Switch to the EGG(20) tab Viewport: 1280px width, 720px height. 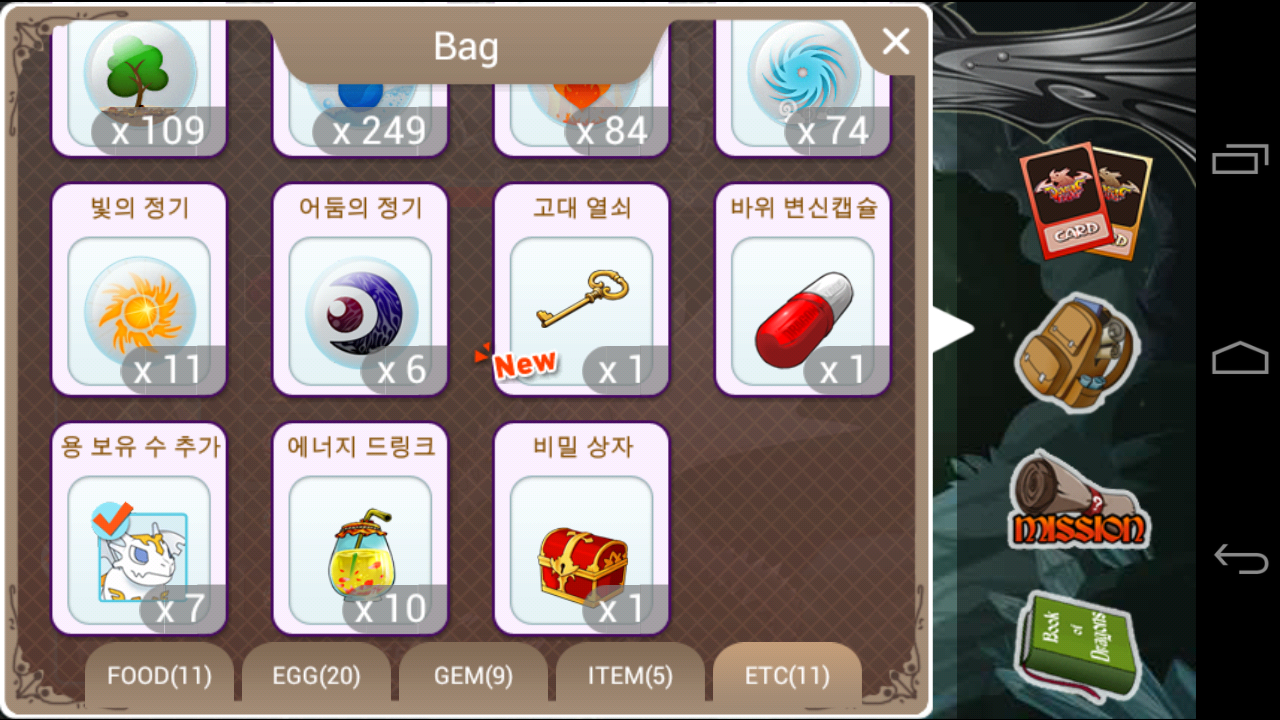pos(316,675)
